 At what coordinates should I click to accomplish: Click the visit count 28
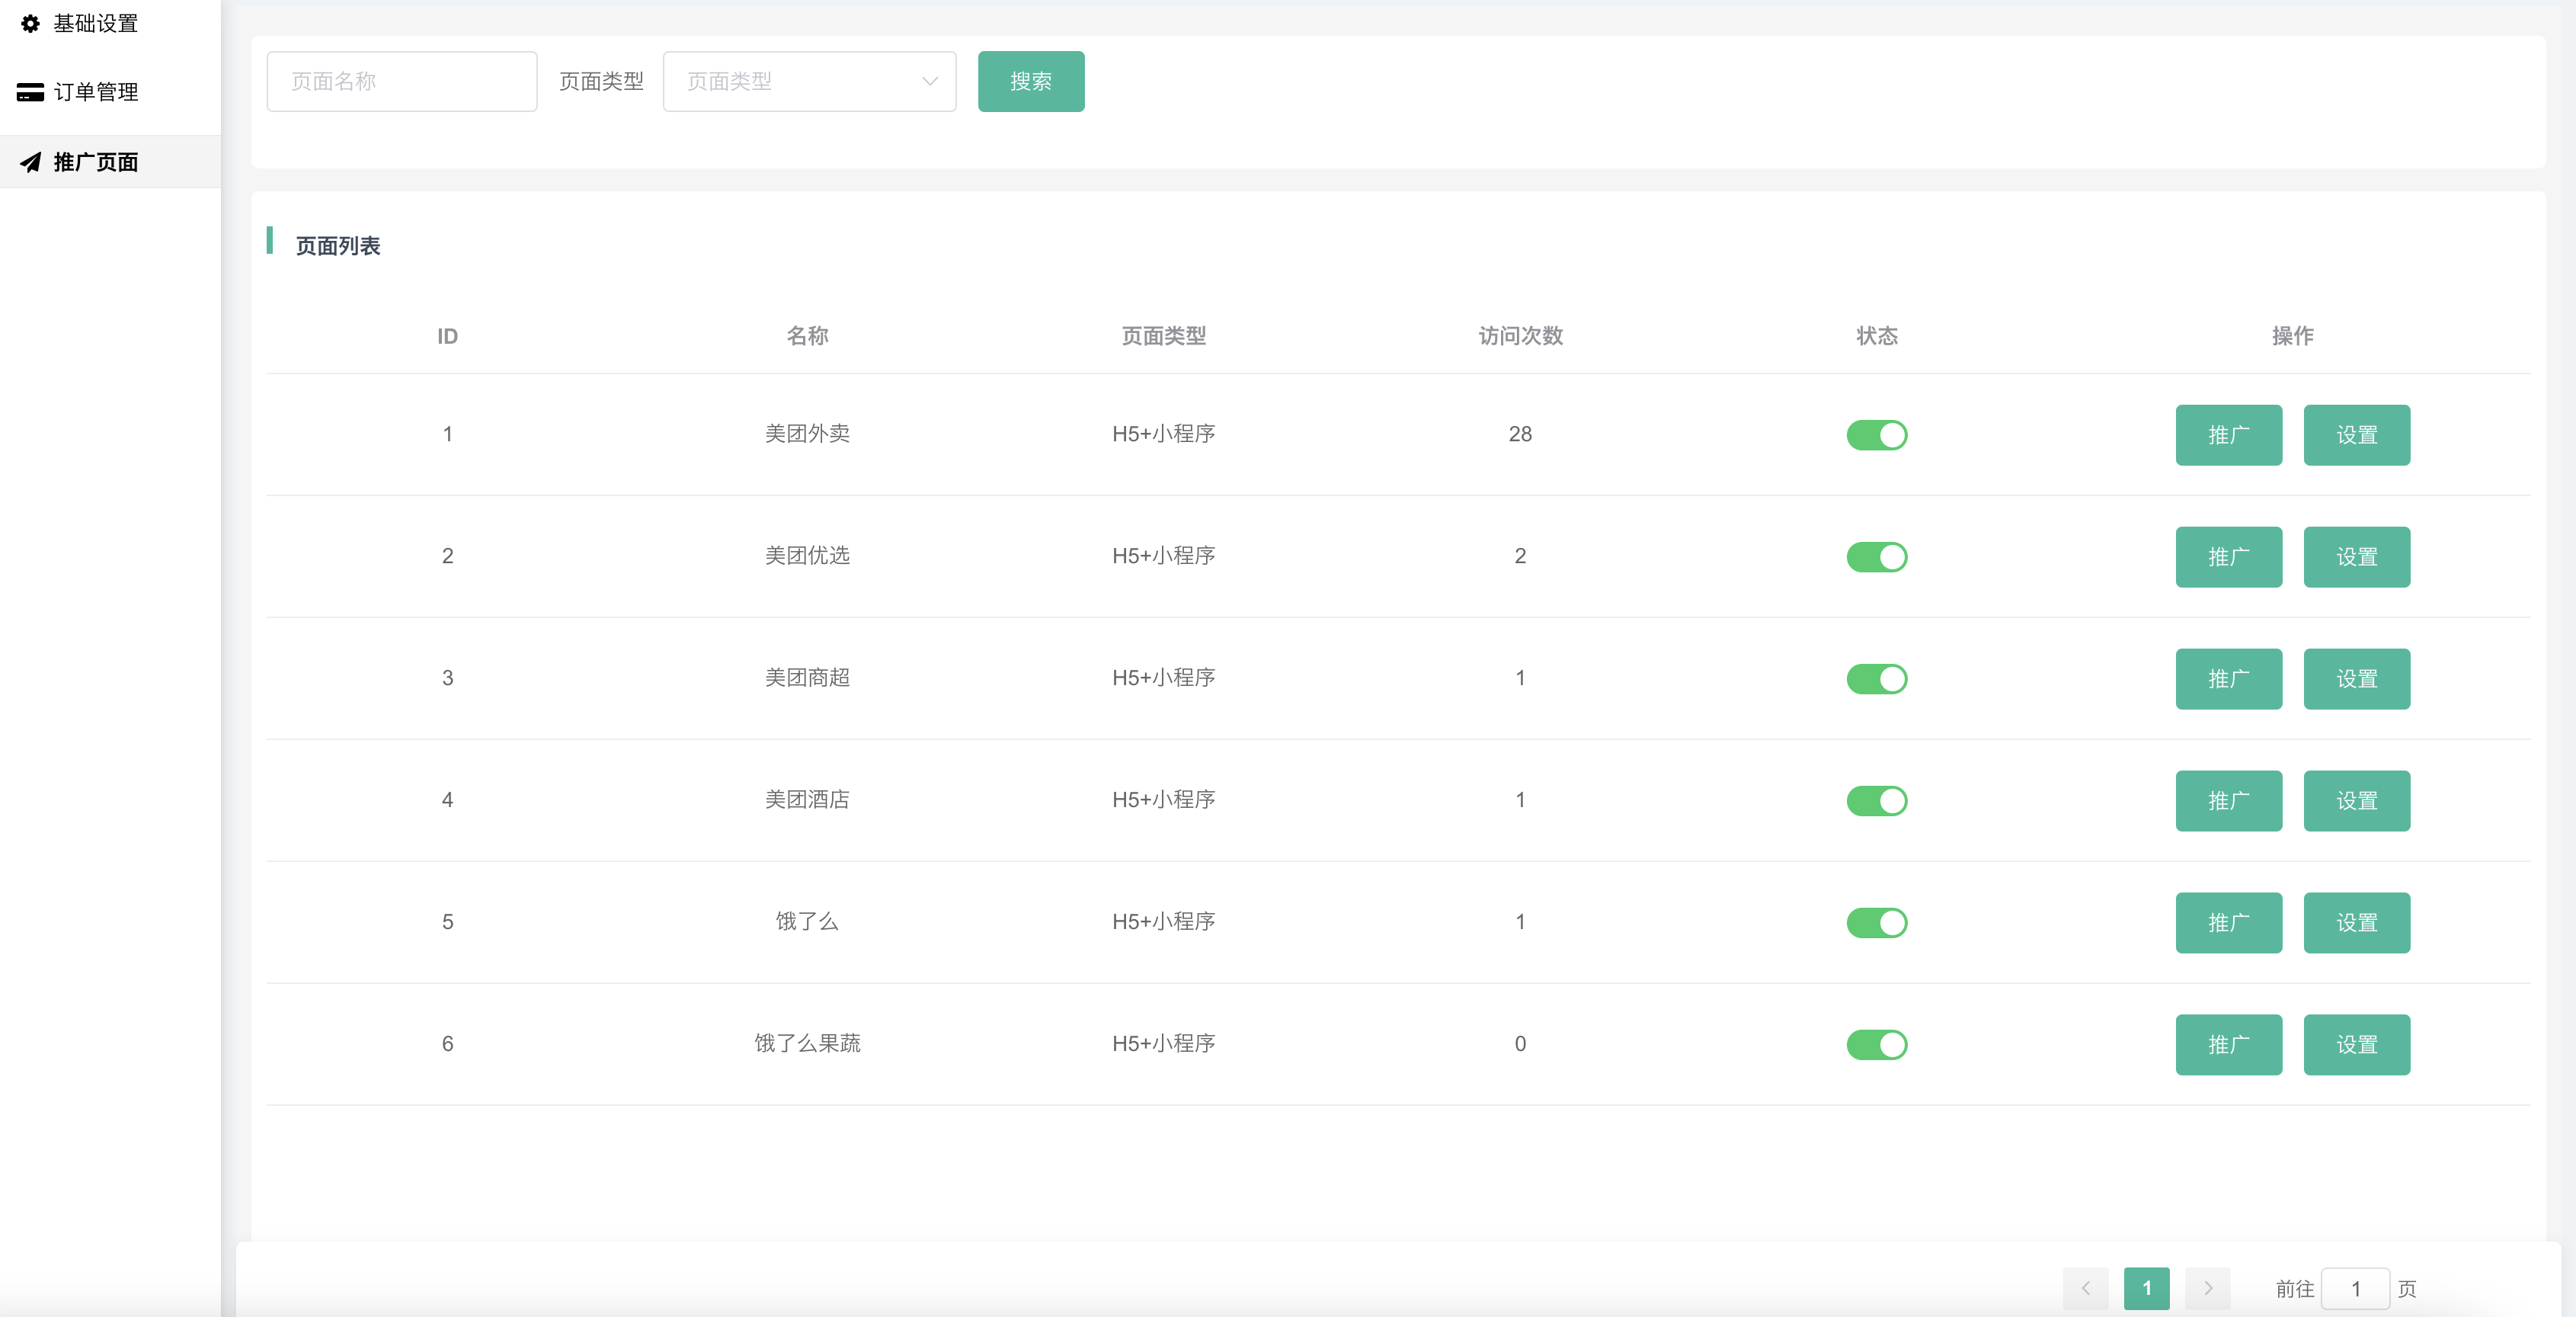click(1520, 434)
